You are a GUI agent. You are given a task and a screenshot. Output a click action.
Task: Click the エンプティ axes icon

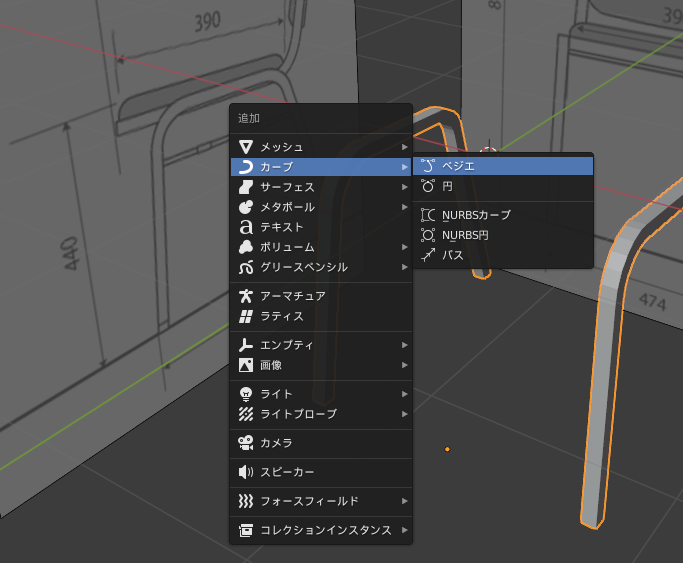246,345
